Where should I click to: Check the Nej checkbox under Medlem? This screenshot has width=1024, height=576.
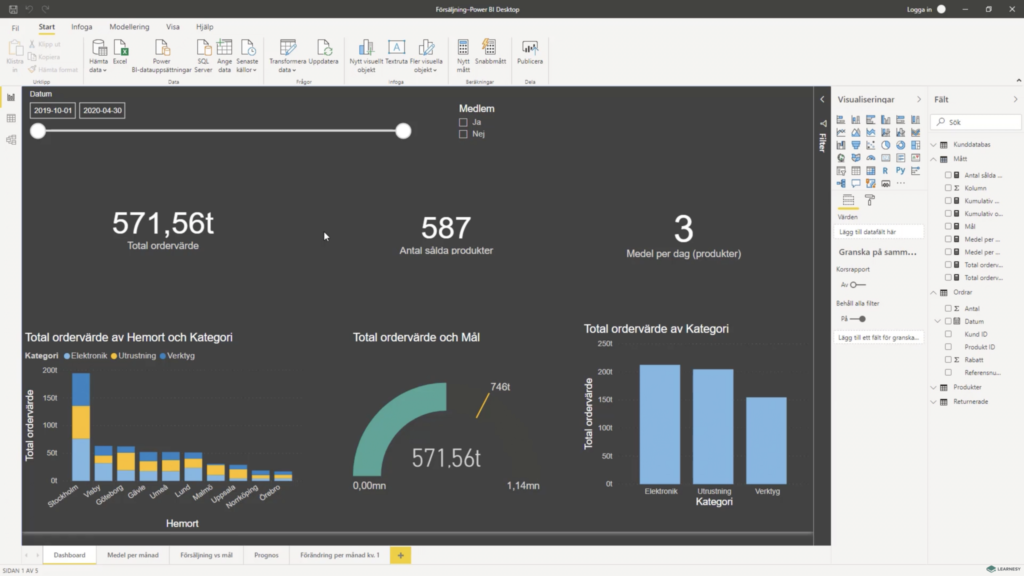(x=463, y=134)
